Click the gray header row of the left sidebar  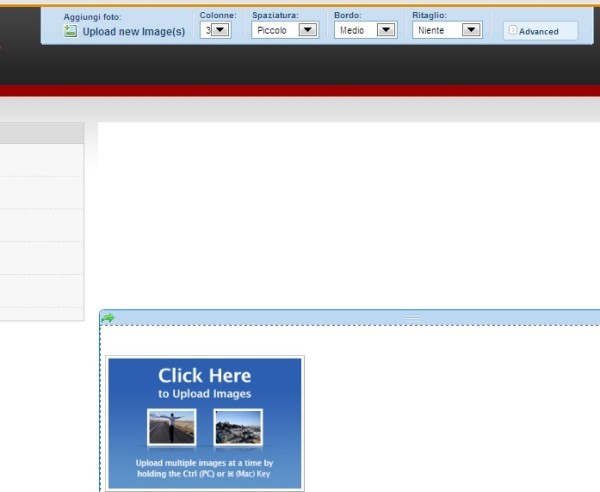coord(42,133)
